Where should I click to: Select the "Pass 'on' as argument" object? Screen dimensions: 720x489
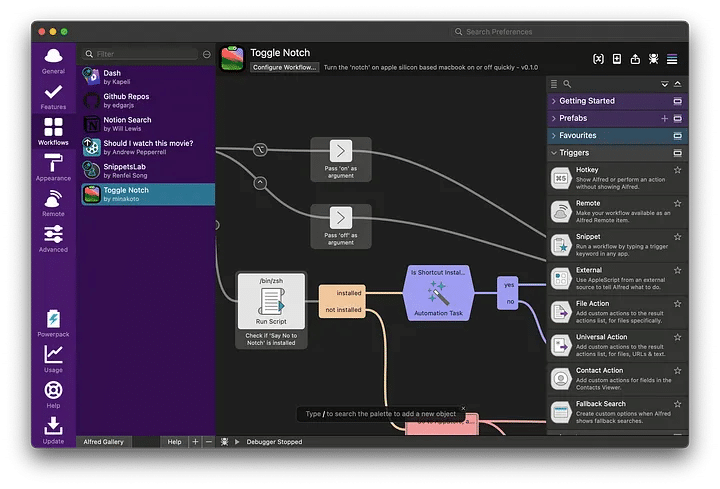click(341, 159)
